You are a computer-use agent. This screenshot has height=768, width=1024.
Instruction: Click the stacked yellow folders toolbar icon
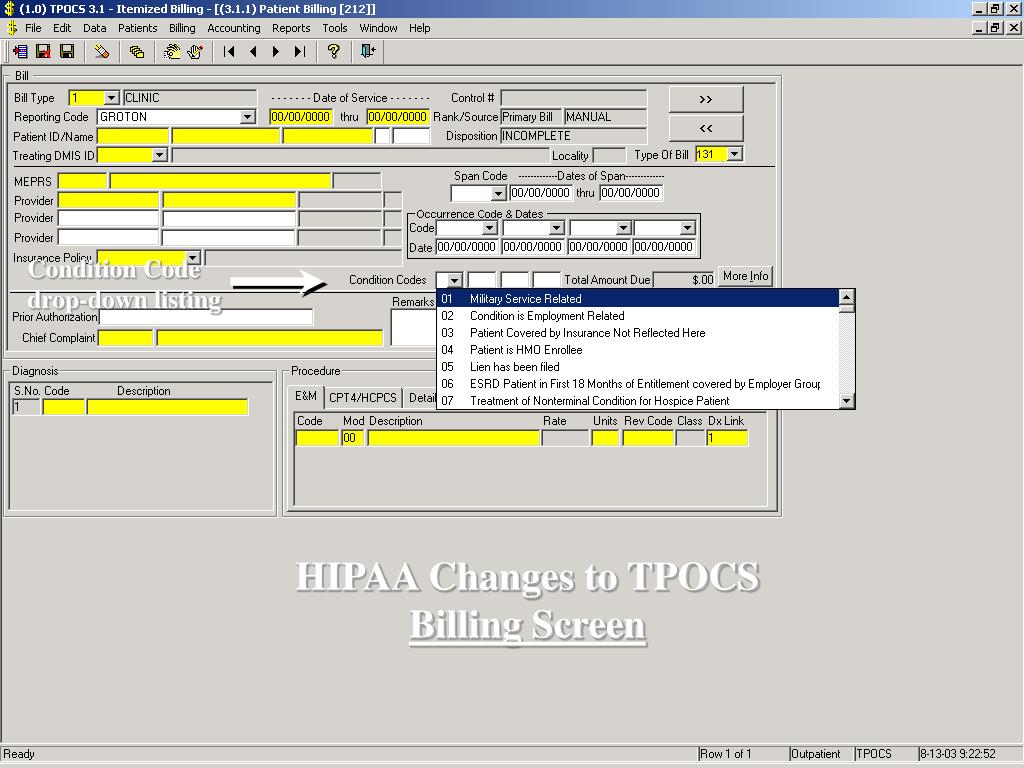(136, 52)
